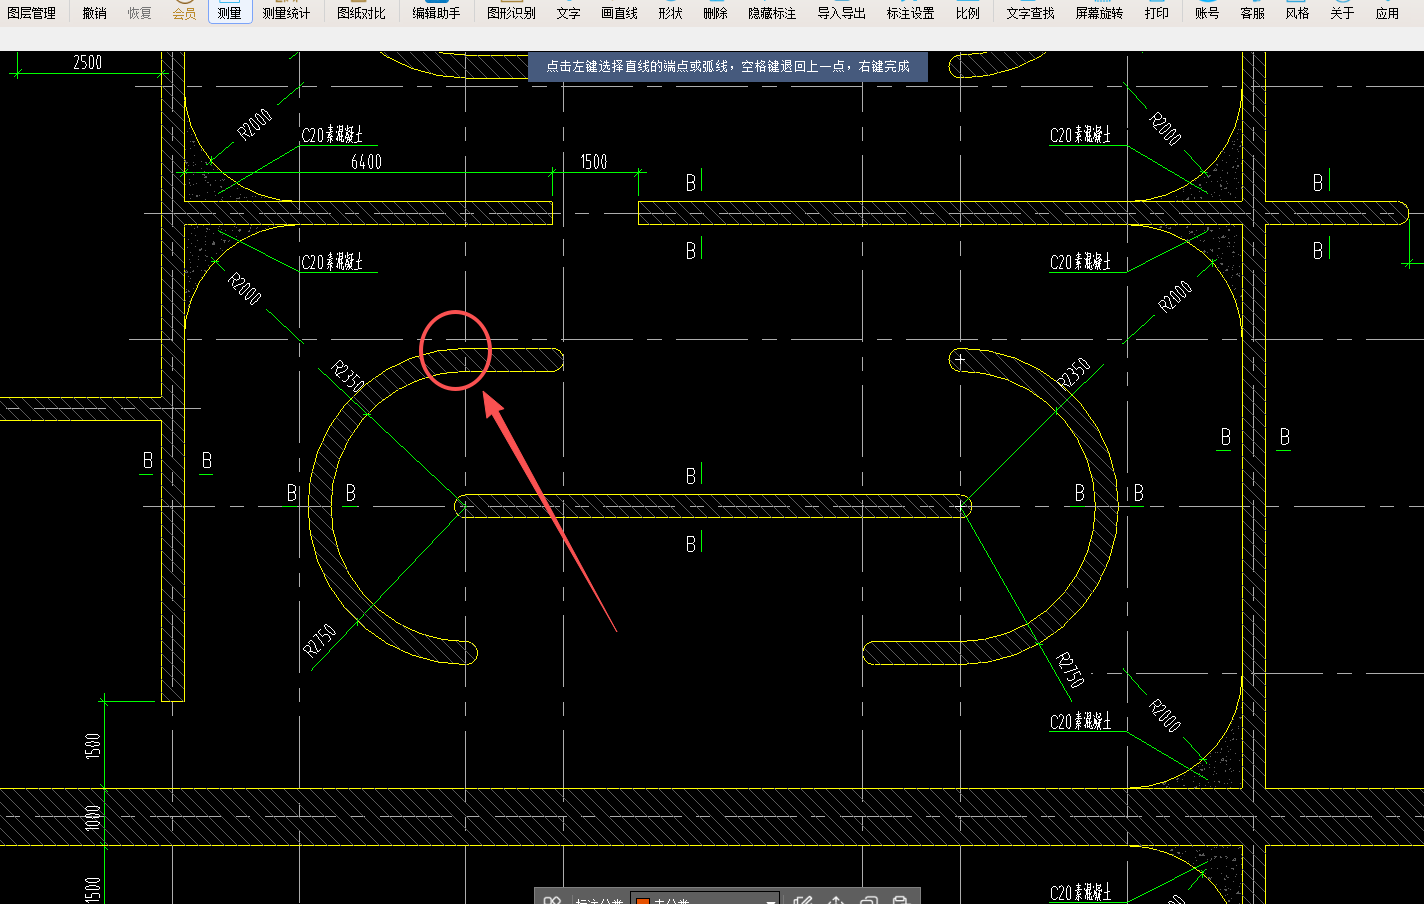Screen dimensions: 1424x904
Task: Select the 文字 text tool
Action: pos(568,13)
